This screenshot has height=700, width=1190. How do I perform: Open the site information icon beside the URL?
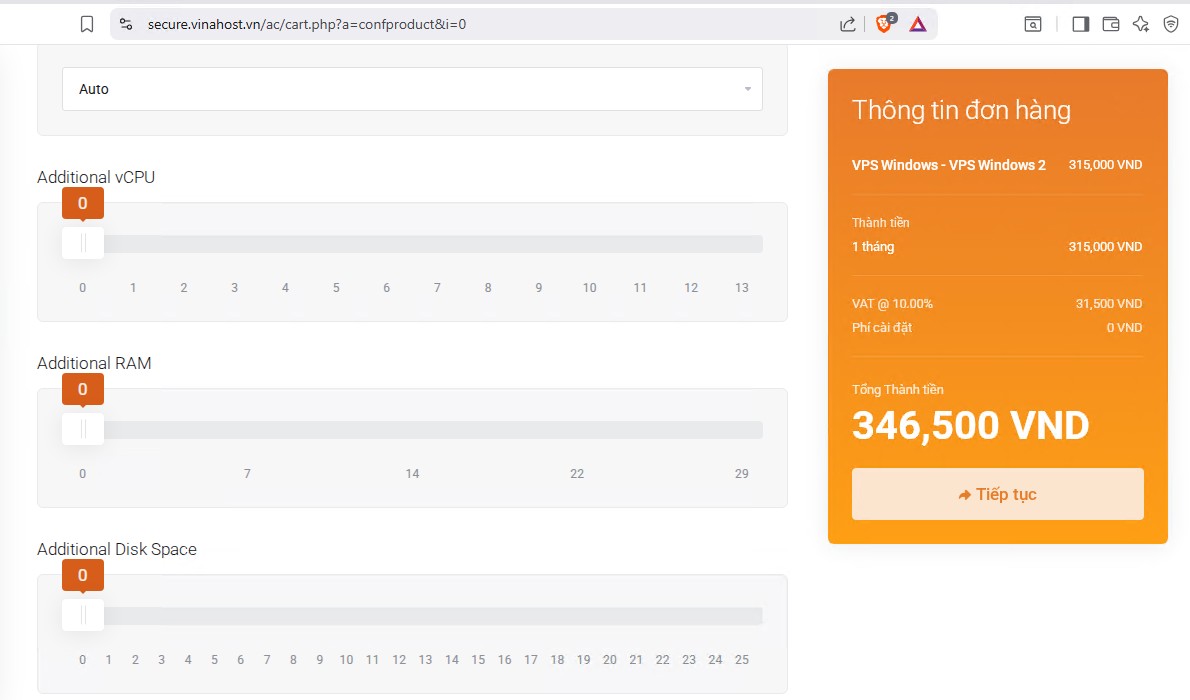126,25
